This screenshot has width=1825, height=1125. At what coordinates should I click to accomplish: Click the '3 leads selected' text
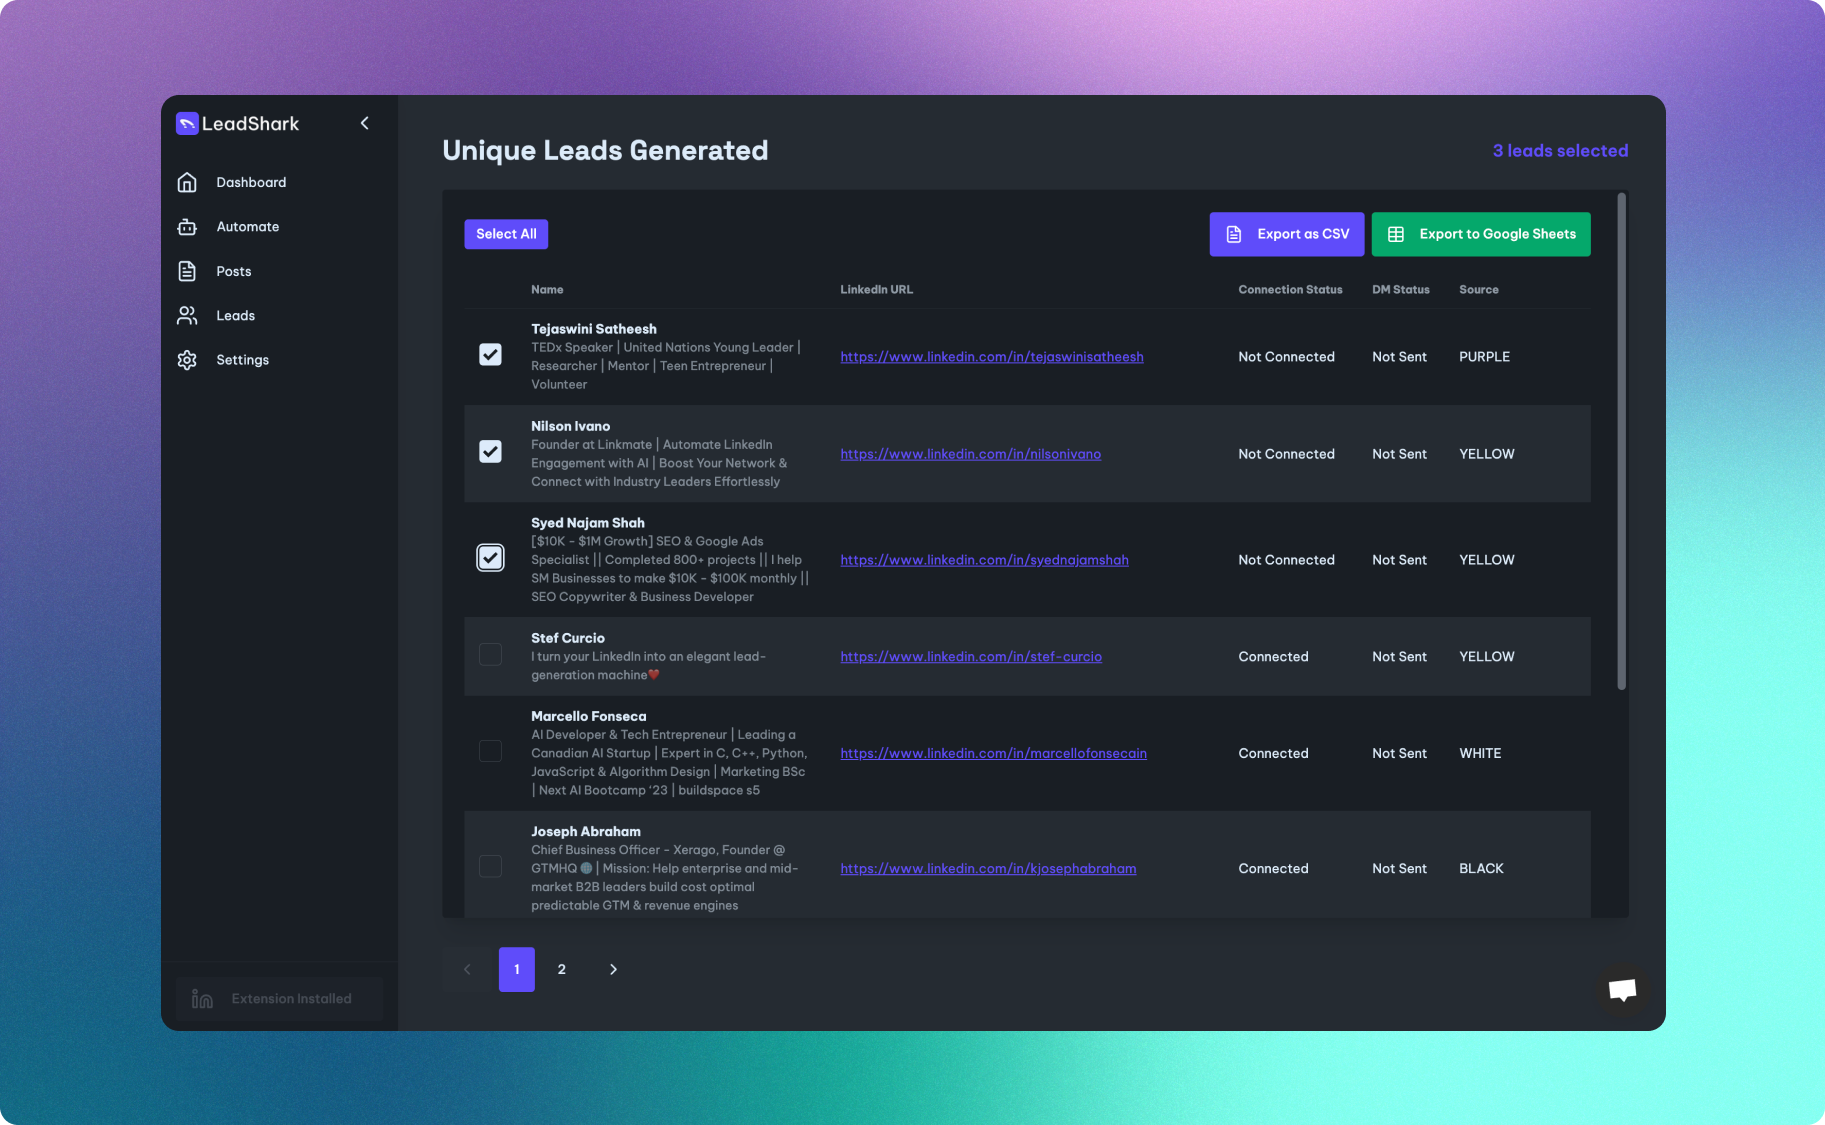1560,151
